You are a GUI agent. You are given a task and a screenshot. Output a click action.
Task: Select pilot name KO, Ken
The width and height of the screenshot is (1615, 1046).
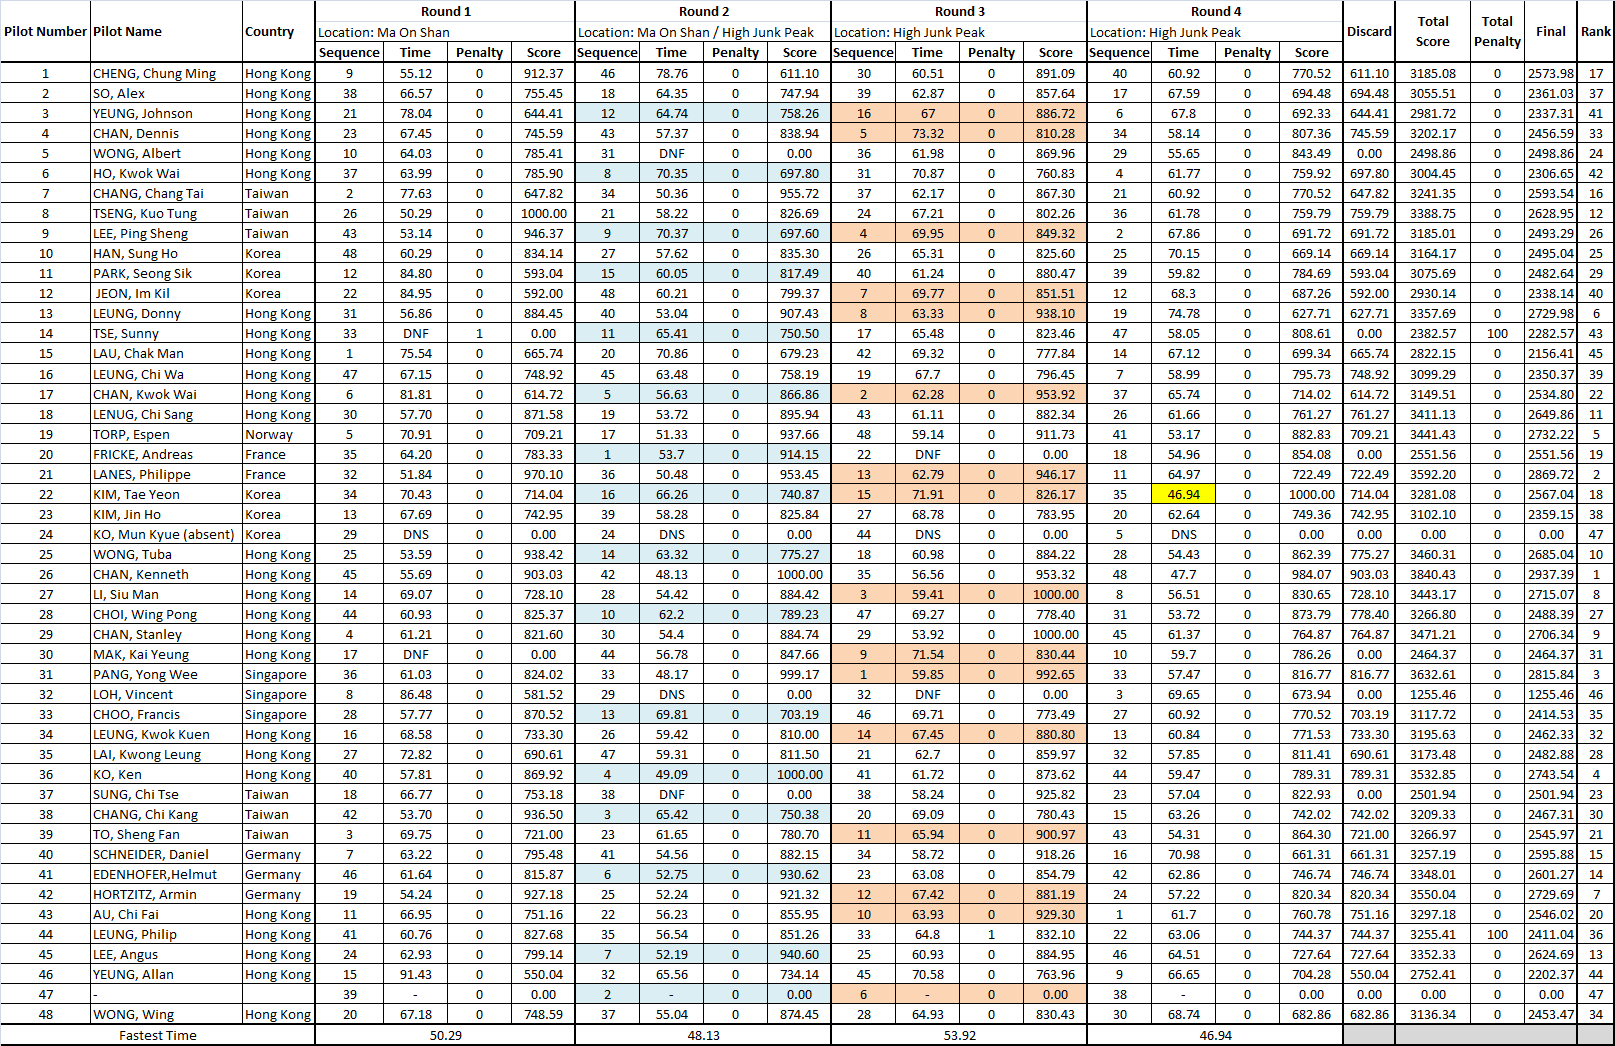(117, 775)
